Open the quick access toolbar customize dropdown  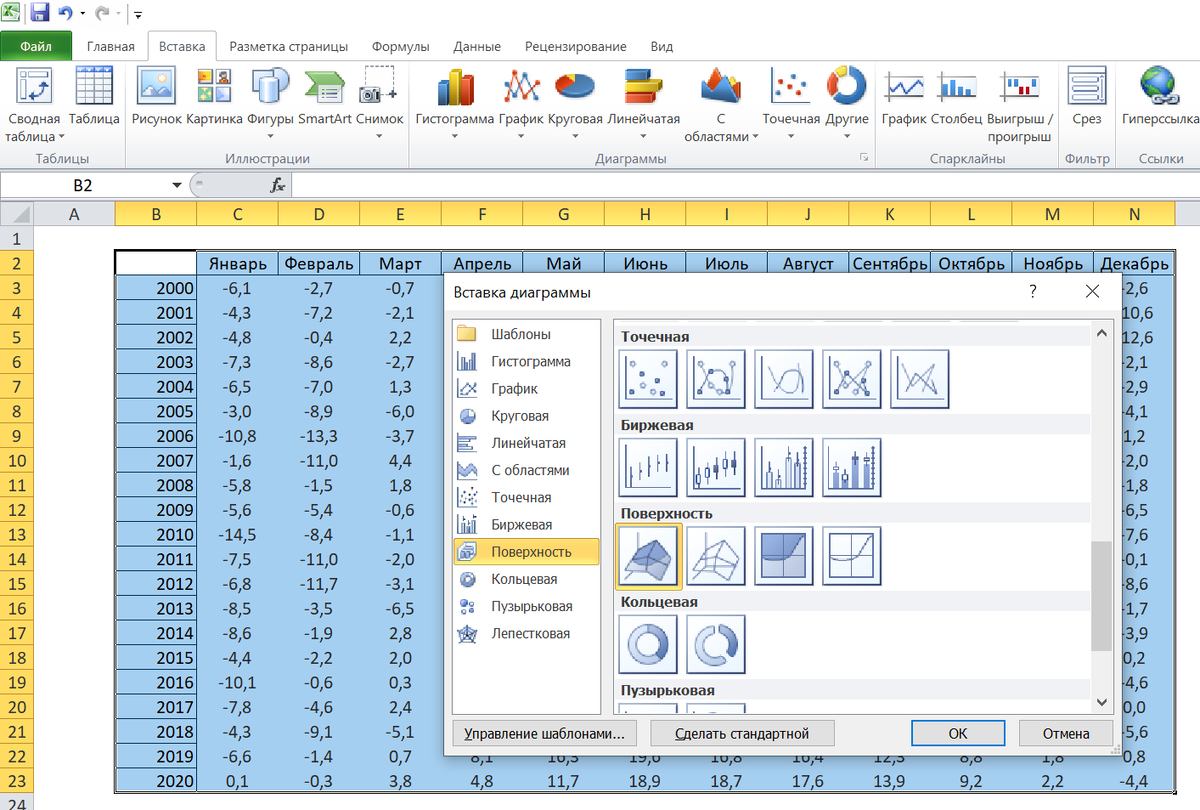pos(138,15)
